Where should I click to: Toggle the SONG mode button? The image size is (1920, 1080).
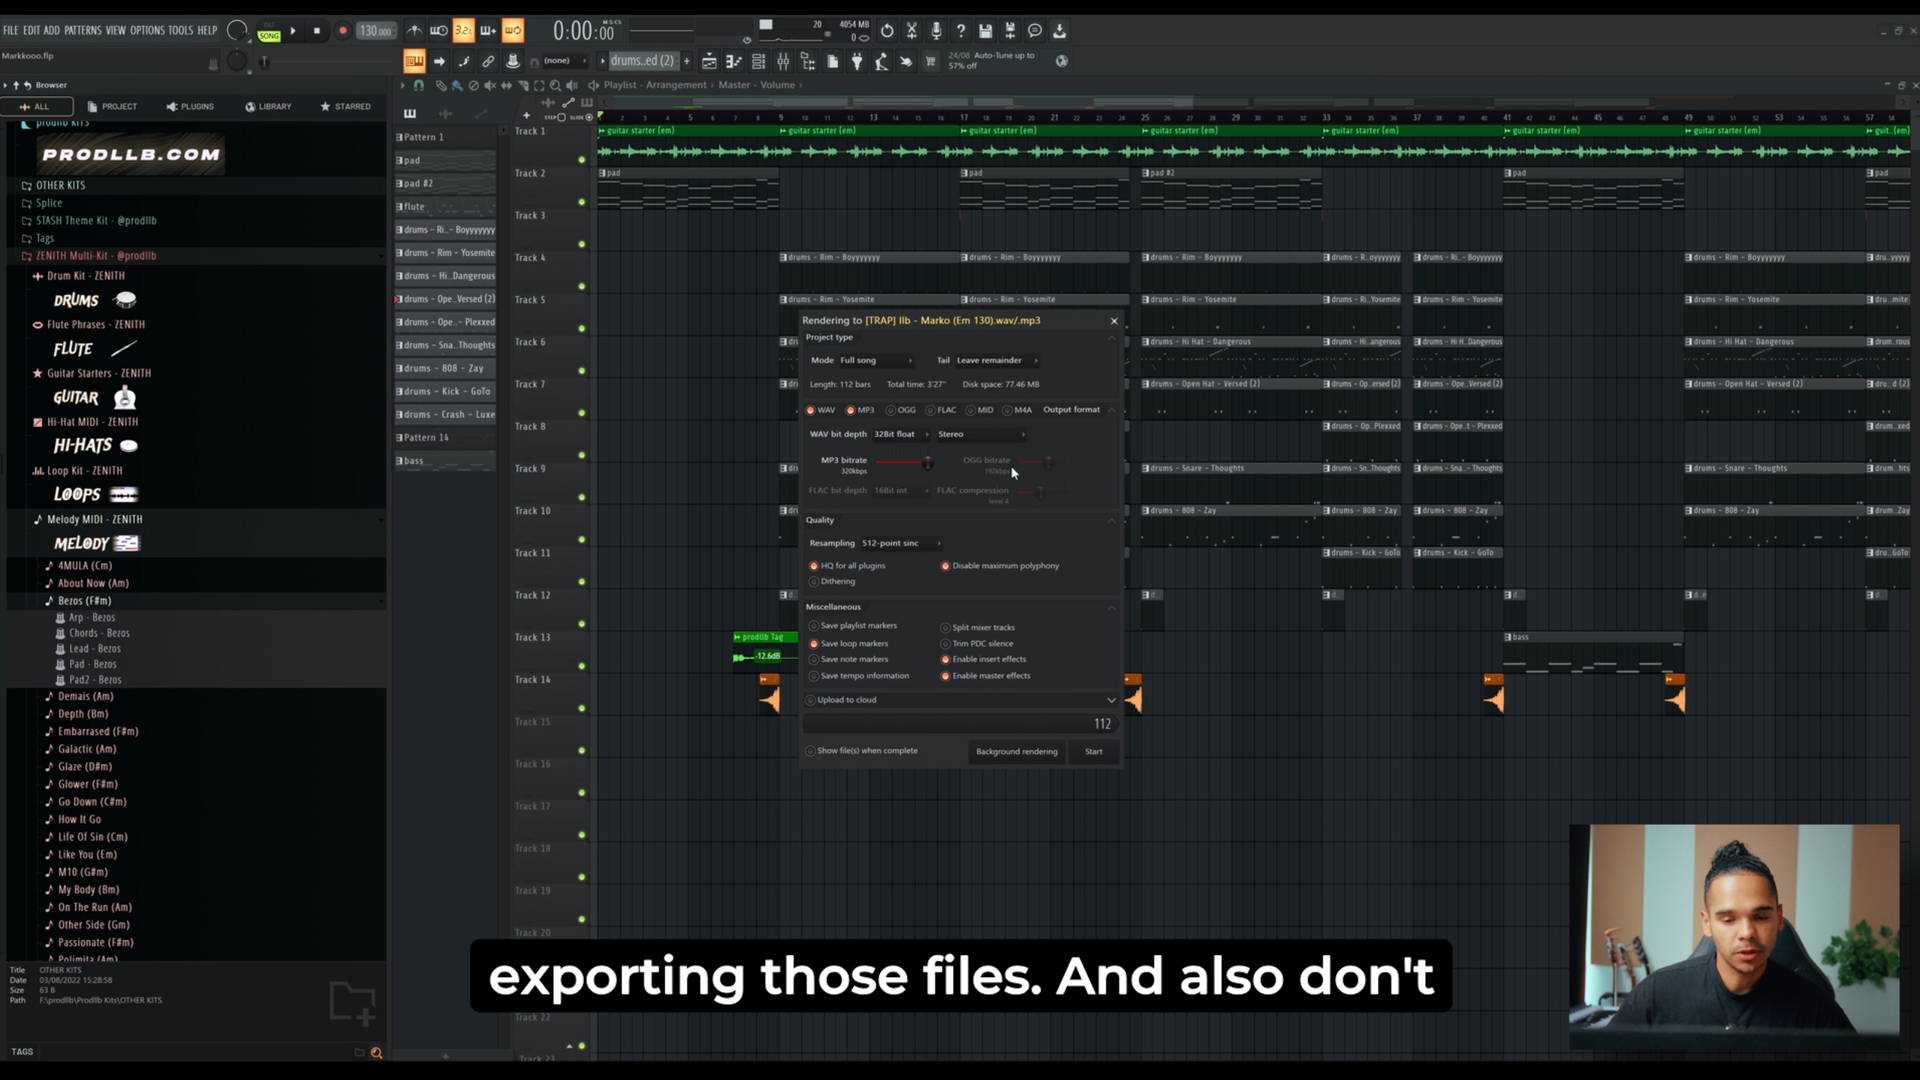pos(269,35)
